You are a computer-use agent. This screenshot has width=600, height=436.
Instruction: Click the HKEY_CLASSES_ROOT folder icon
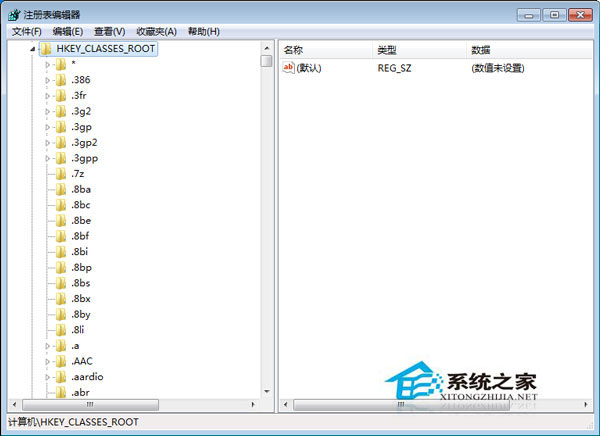tap(46, 49)
